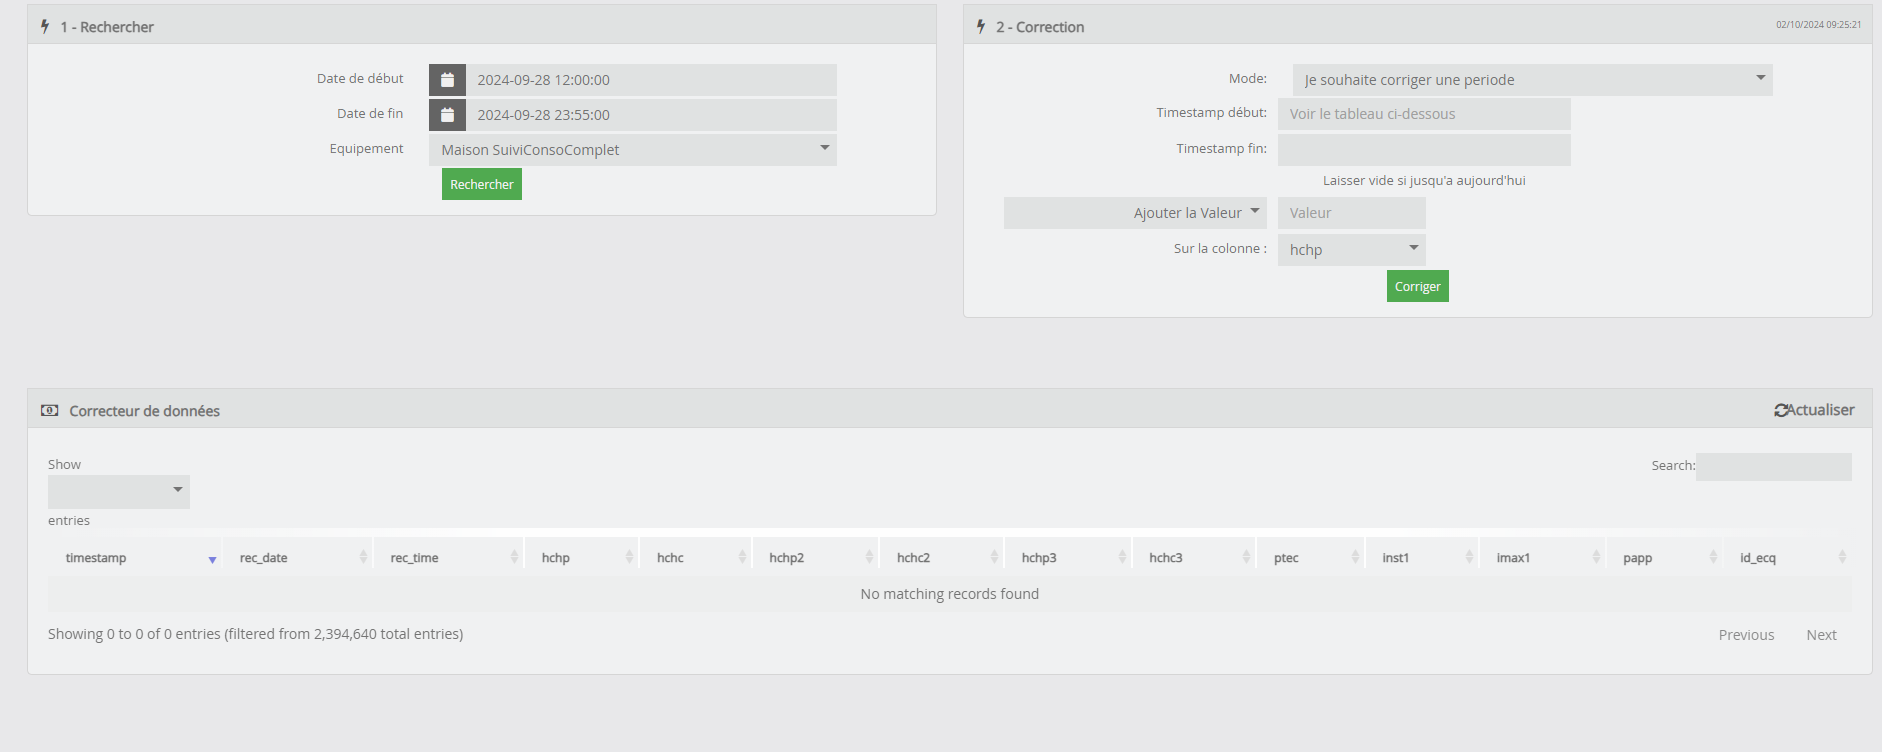The image size is (1882, 752).
Task: Click the Actualiser refresh icon
Action: 1781,410
